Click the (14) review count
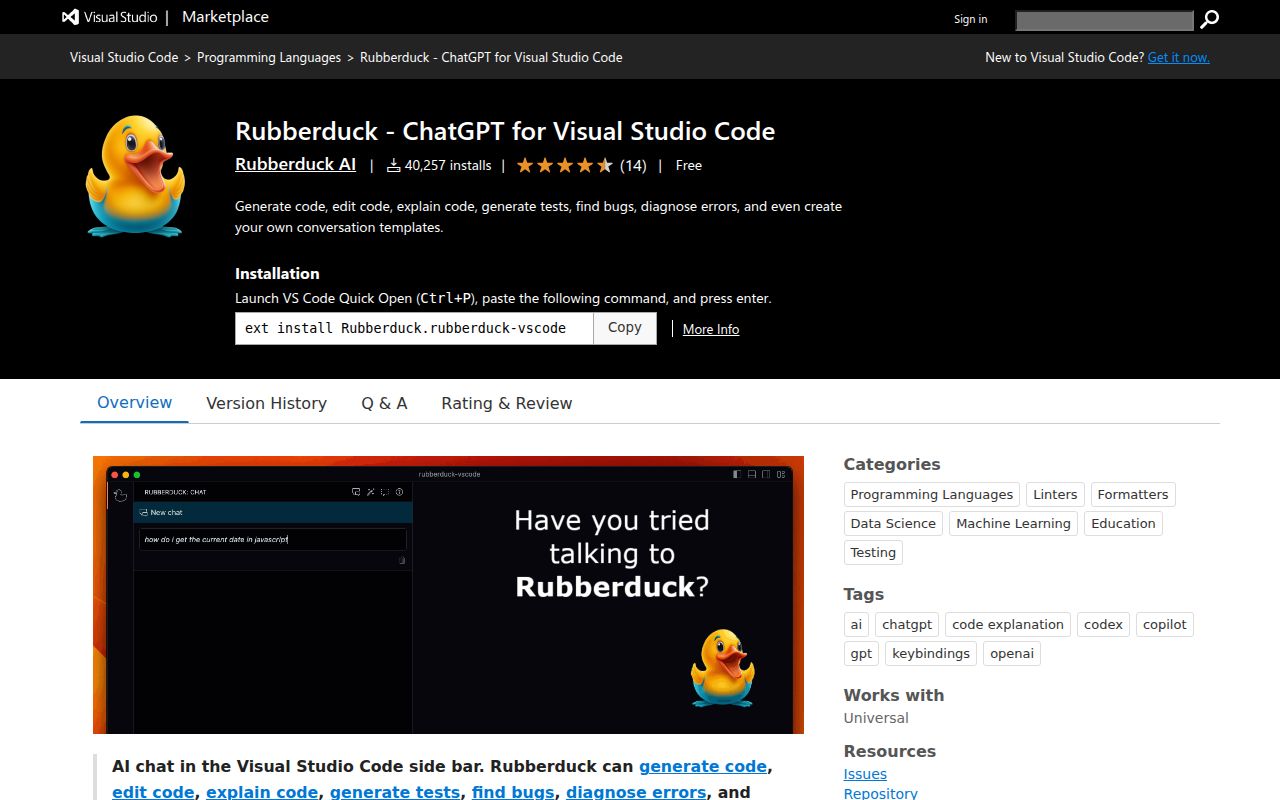1280x800 pixels. tap(633, 165)
